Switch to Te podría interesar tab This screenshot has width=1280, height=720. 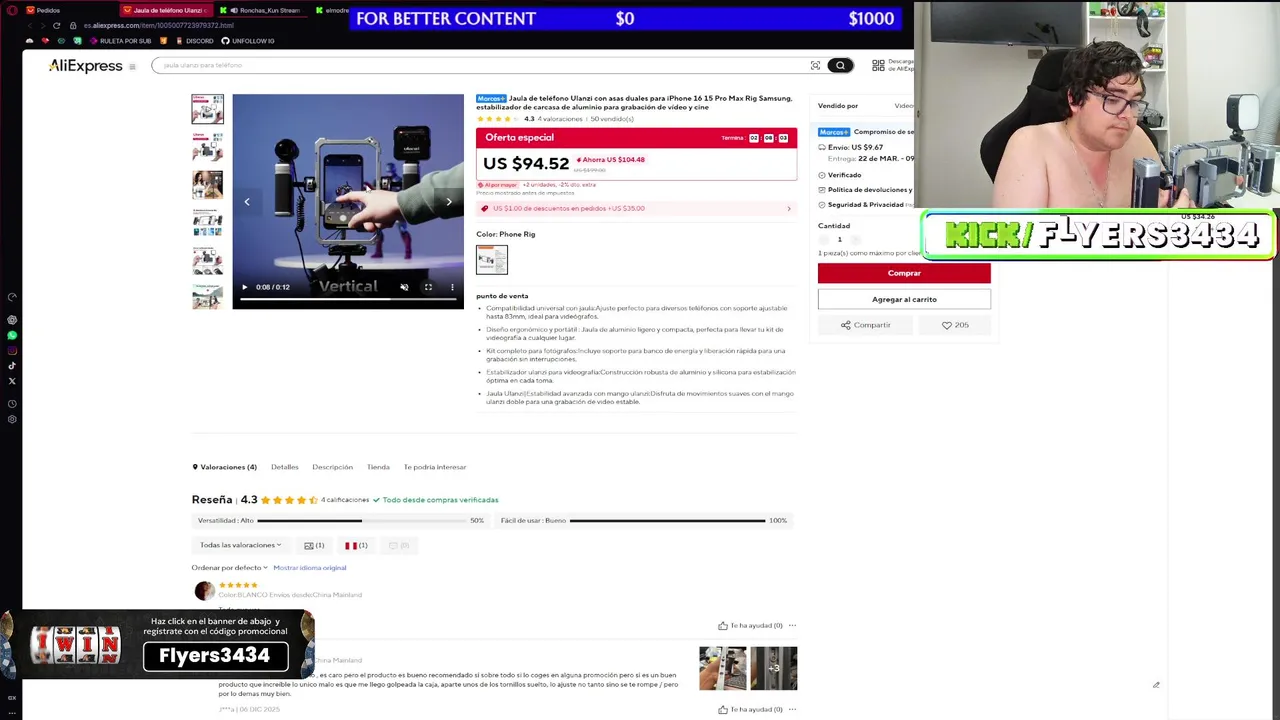pyautogui.click(x=435, y=467)
